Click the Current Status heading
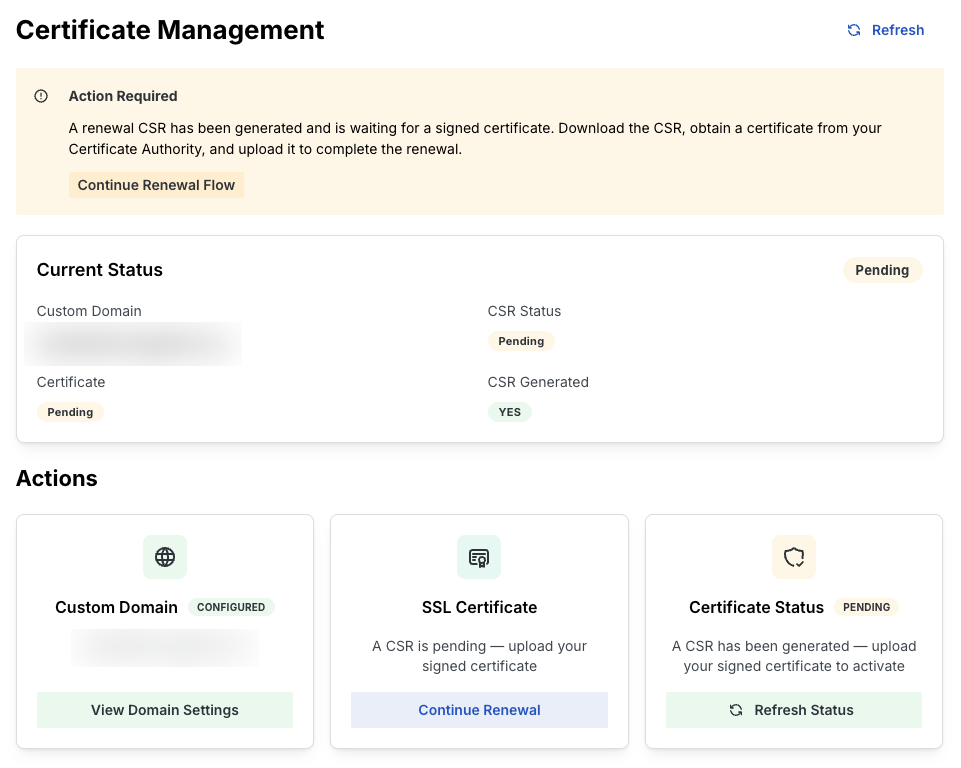The width and height of the screenshot is (961, 768). coord(100,270)
